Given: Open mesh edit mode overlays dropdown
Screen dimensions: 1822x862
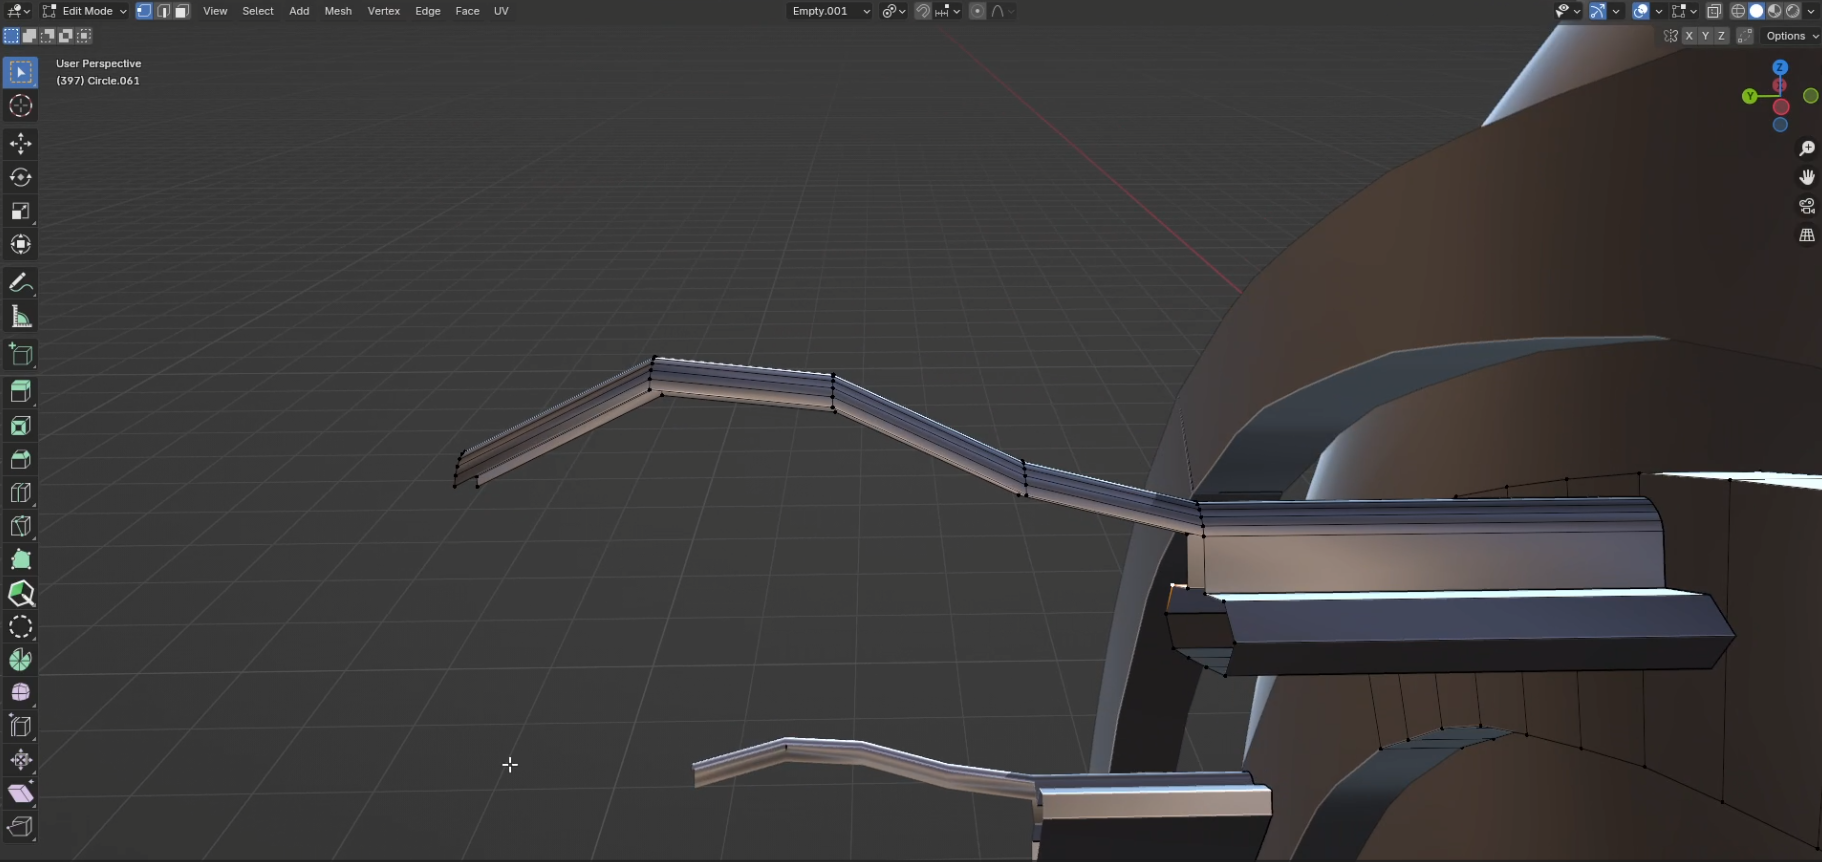Looking at the screenshot, I should tap(1685, 11).
